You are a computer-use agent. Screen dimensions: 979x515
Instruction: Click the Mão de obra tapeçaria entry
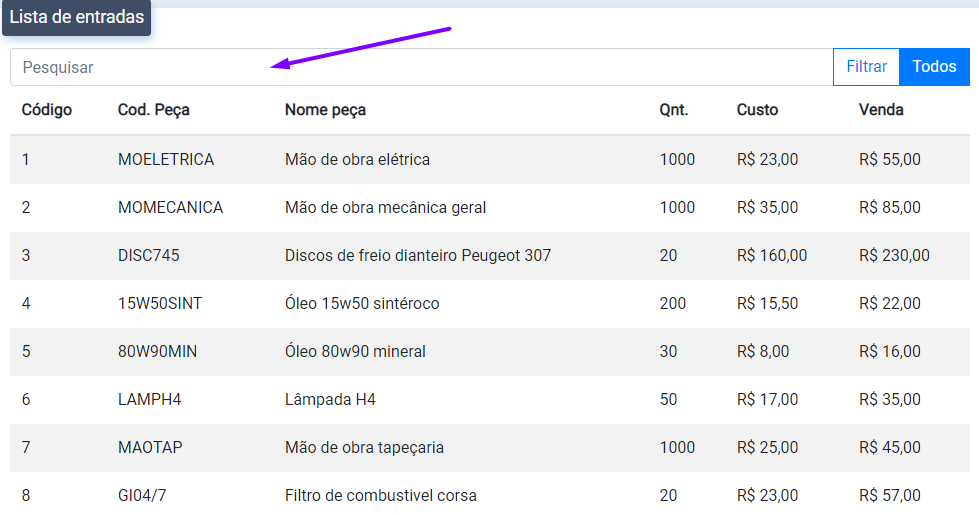point(364,448)
